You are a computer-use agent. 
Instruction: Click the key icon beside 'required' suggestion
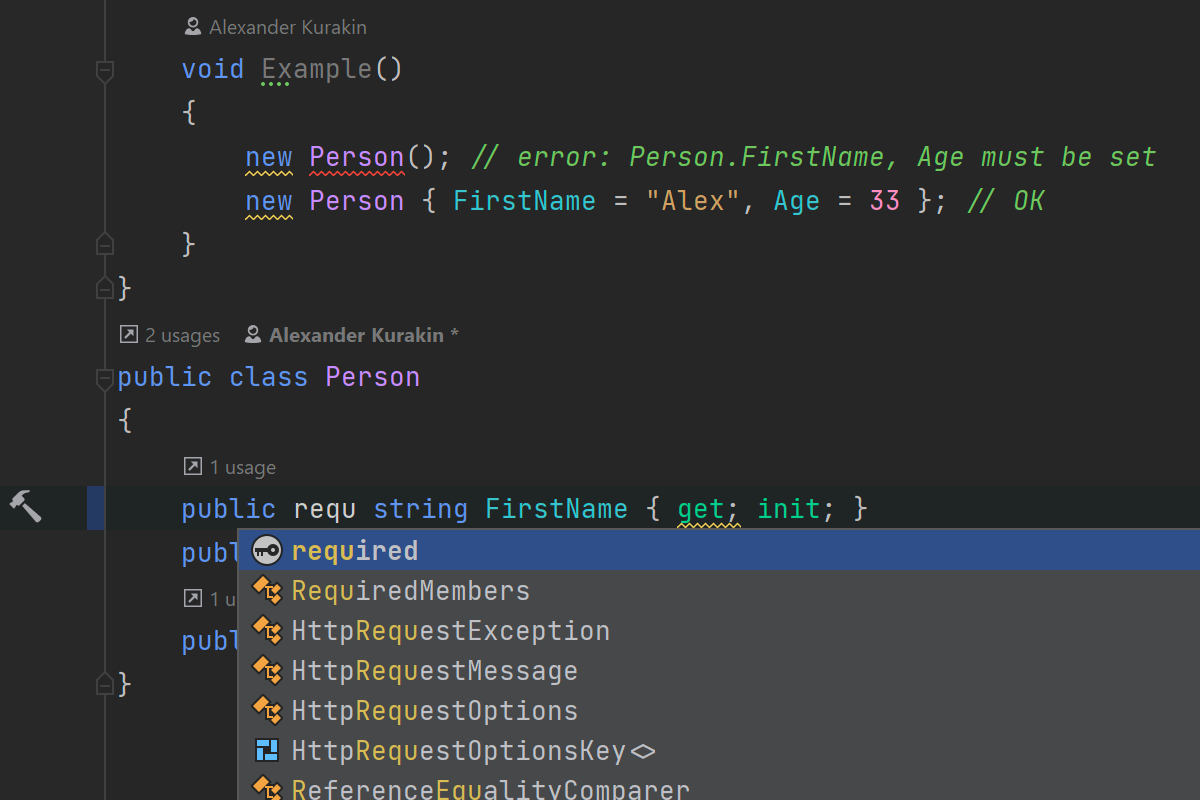click(x=267, y=550)
